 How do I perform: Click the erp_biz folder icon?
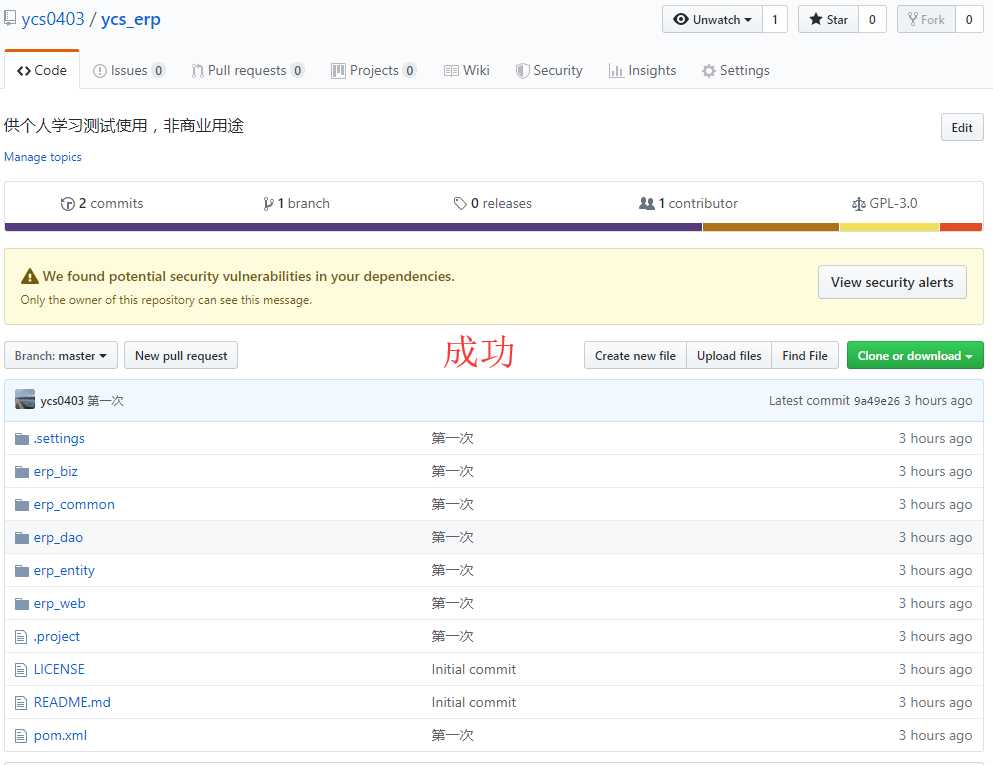click(22, 472)
